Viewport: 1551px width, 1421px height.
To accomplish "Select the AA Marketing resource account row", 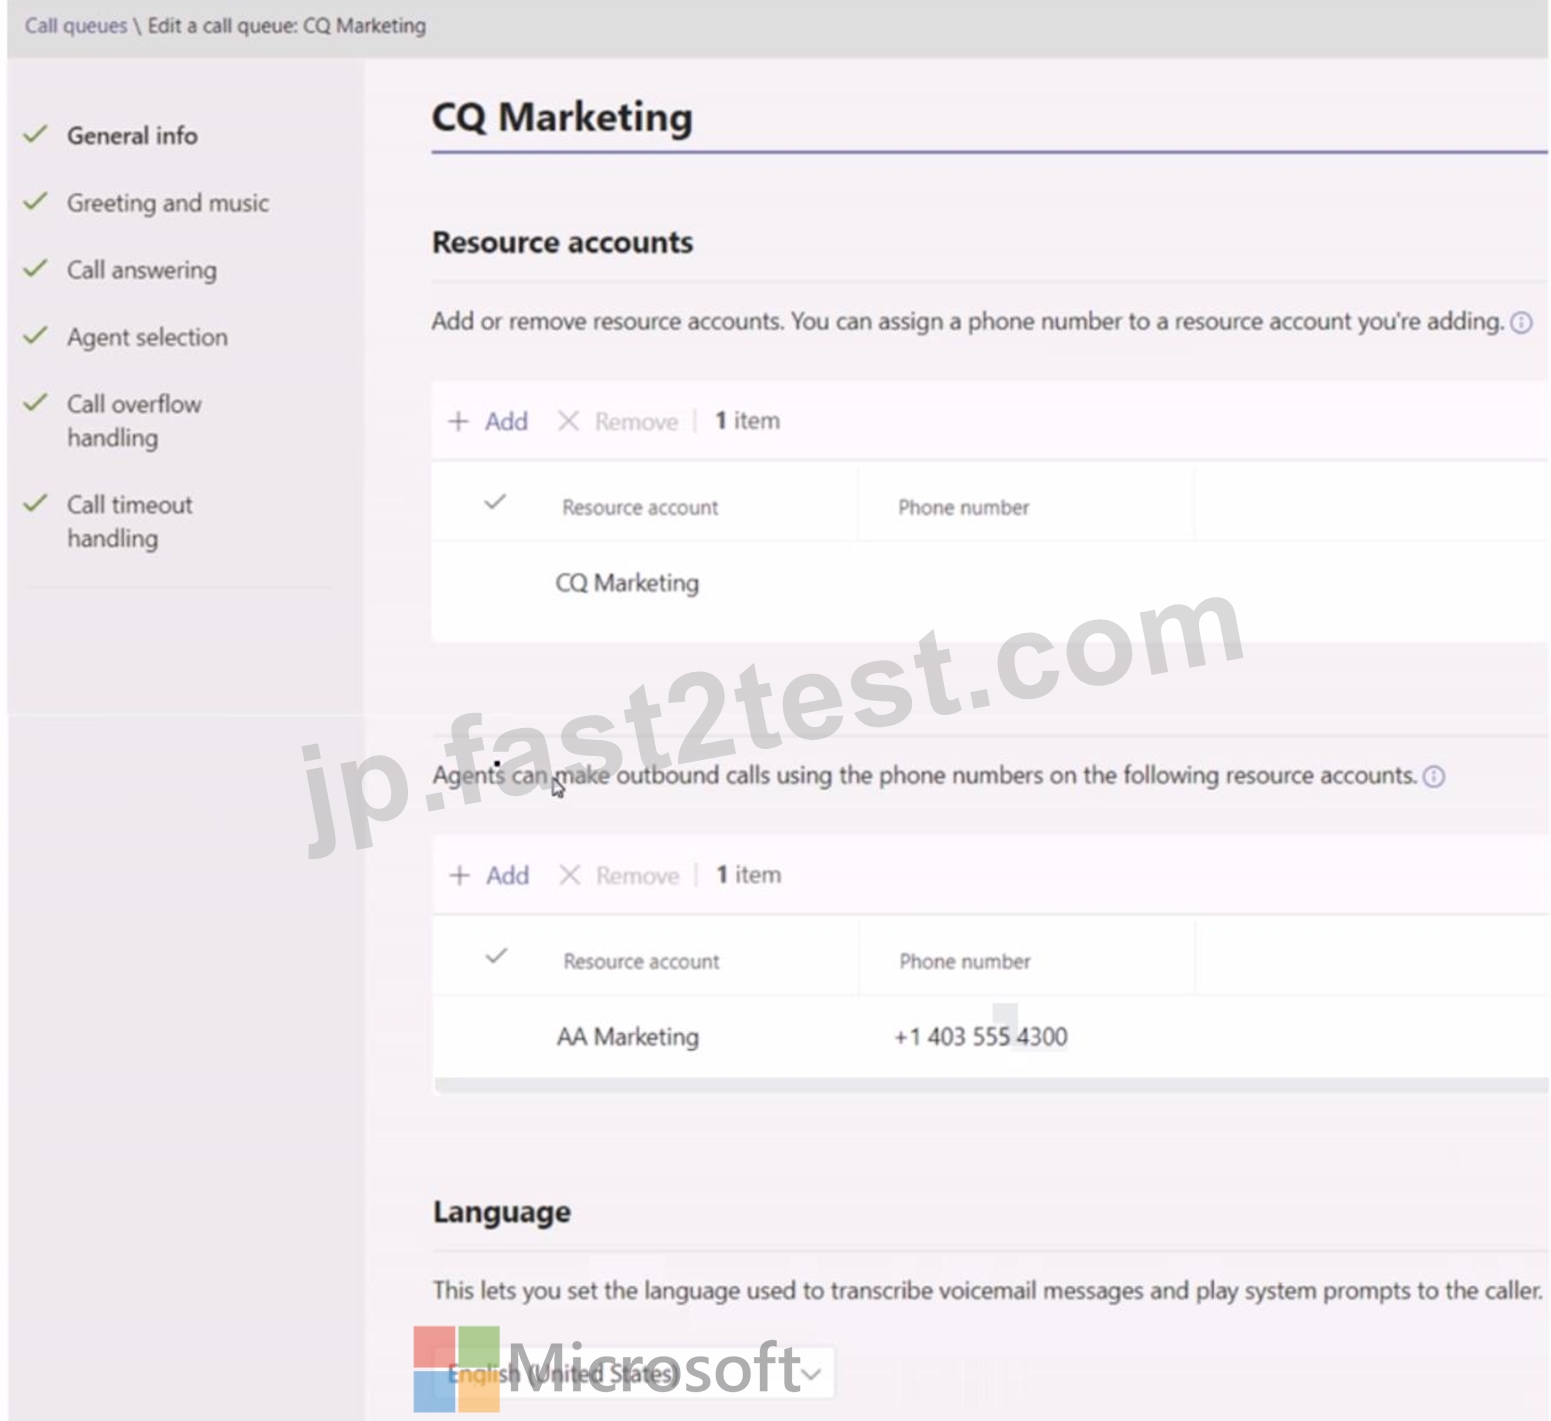I will tap(990, 1037).
